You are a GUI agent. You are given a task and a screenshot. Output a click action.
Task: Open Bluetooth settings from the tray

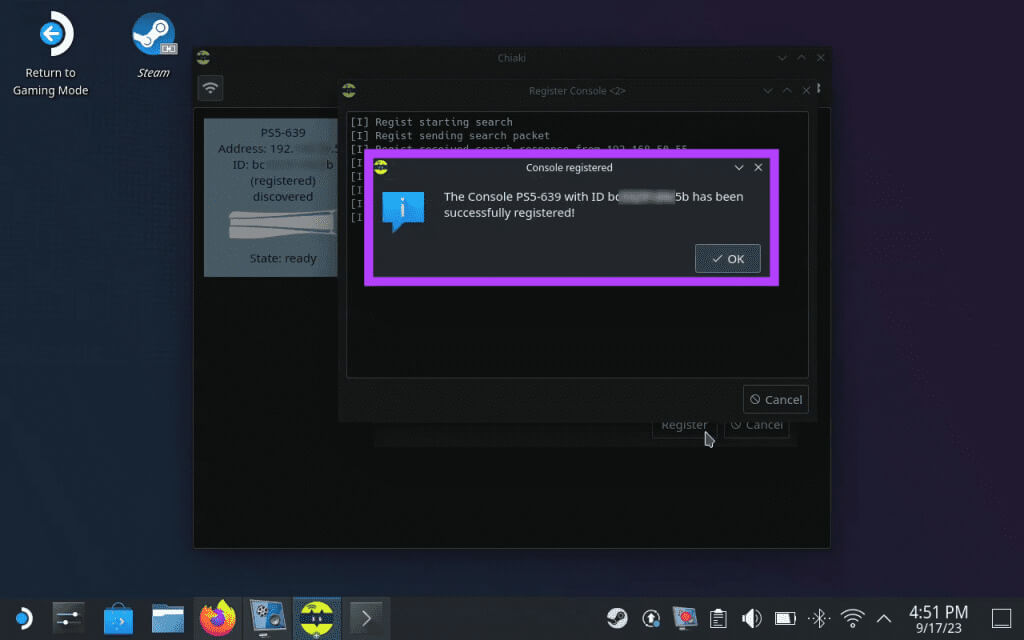click(819, 618)
